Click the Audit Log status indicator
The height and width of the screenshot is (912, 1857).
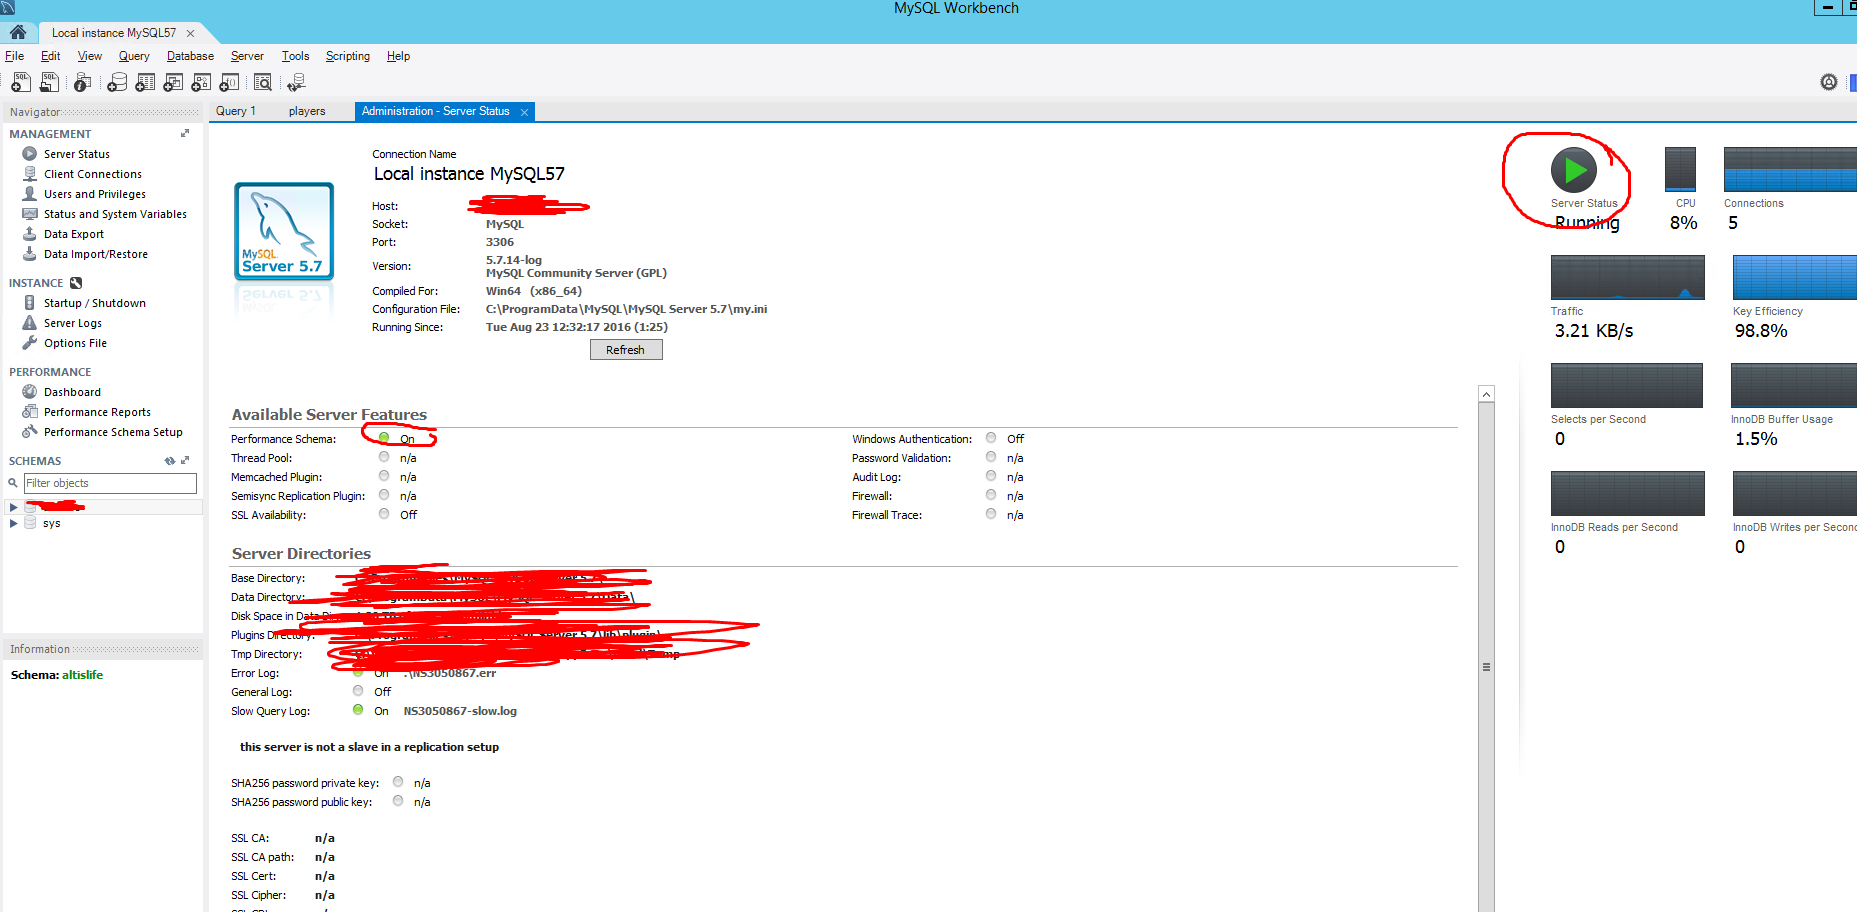click(991, 476)
